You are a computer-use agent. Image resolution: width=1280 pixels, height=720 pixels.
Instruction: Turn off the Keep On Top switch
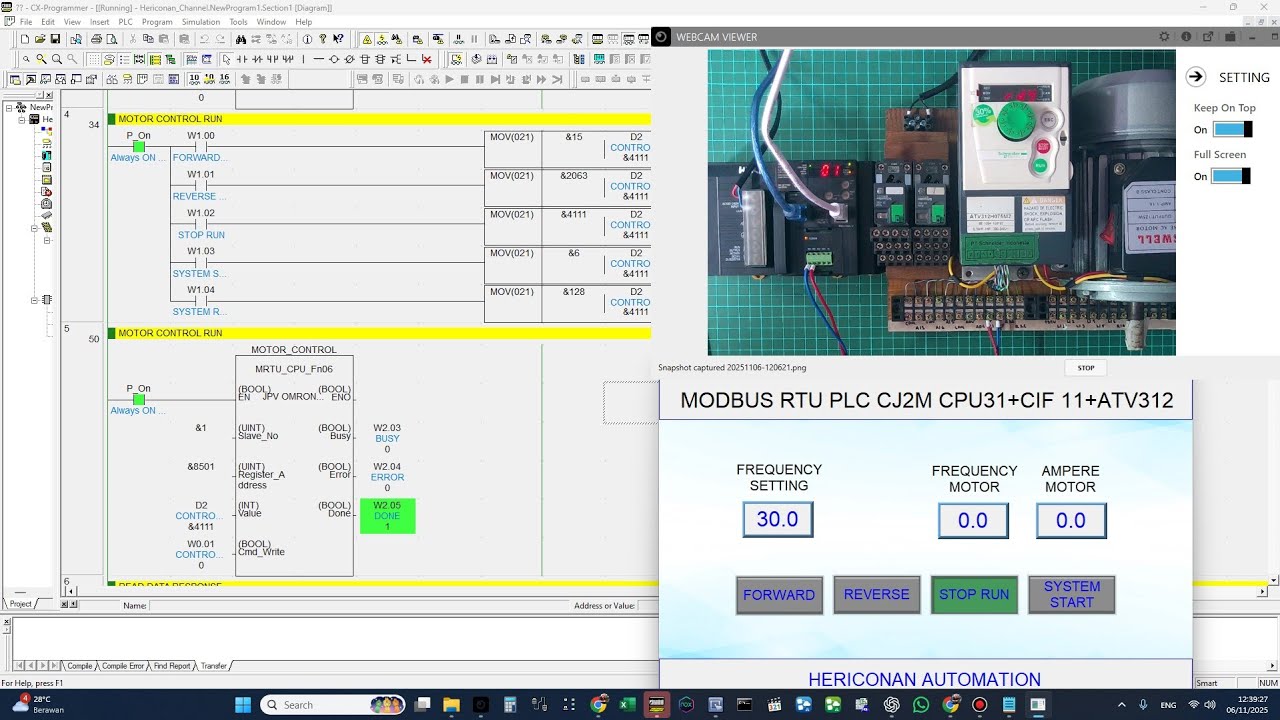[x=1232, y=129]
